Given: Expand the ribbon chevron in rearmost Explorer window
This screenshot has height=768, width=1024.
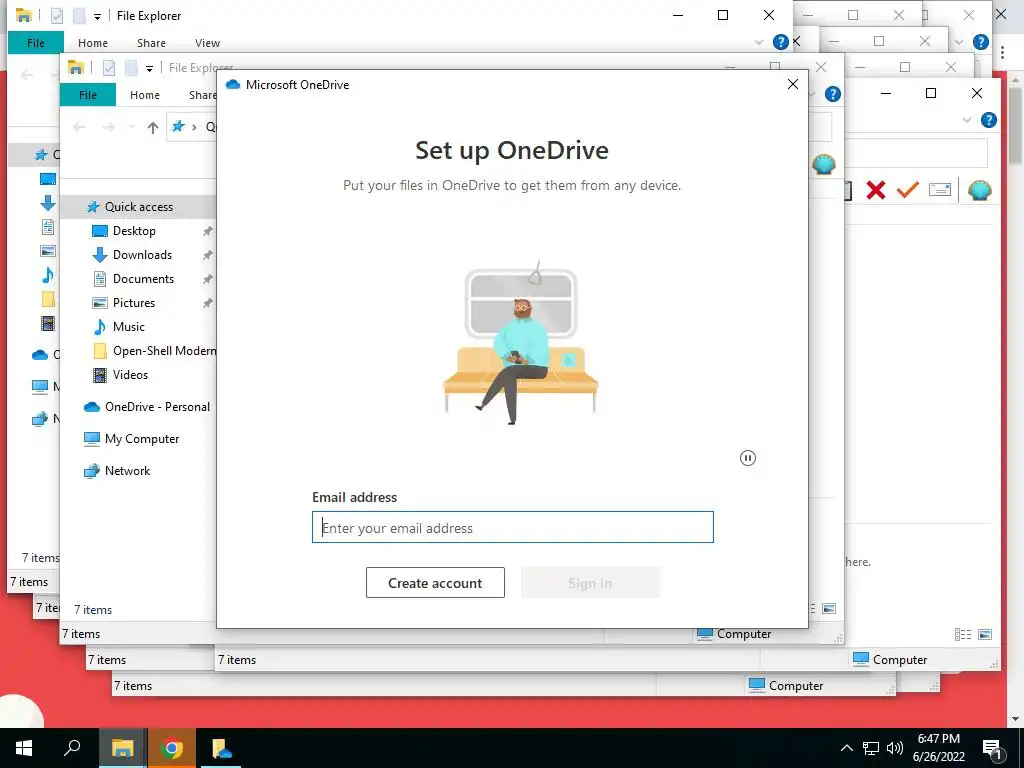Looking at the screenshot, I should click(x=759, y=42).
